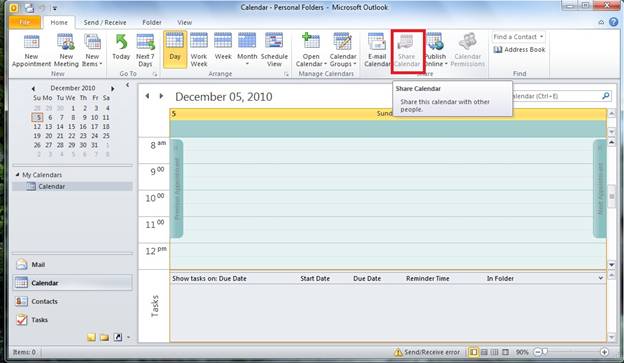The width and height of the screenshot is (624, 363).
Task: Click the zoom slider handle
Action: coord(544,352)
